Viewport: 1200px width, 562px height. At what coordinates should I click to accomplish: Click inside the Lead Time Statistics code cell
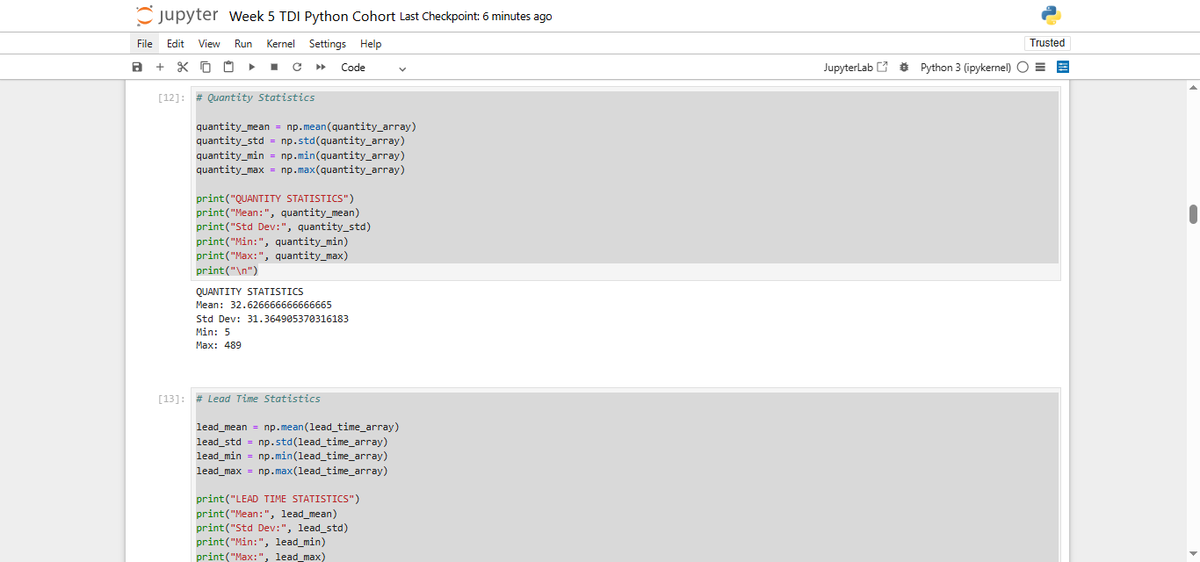(626, 476)
